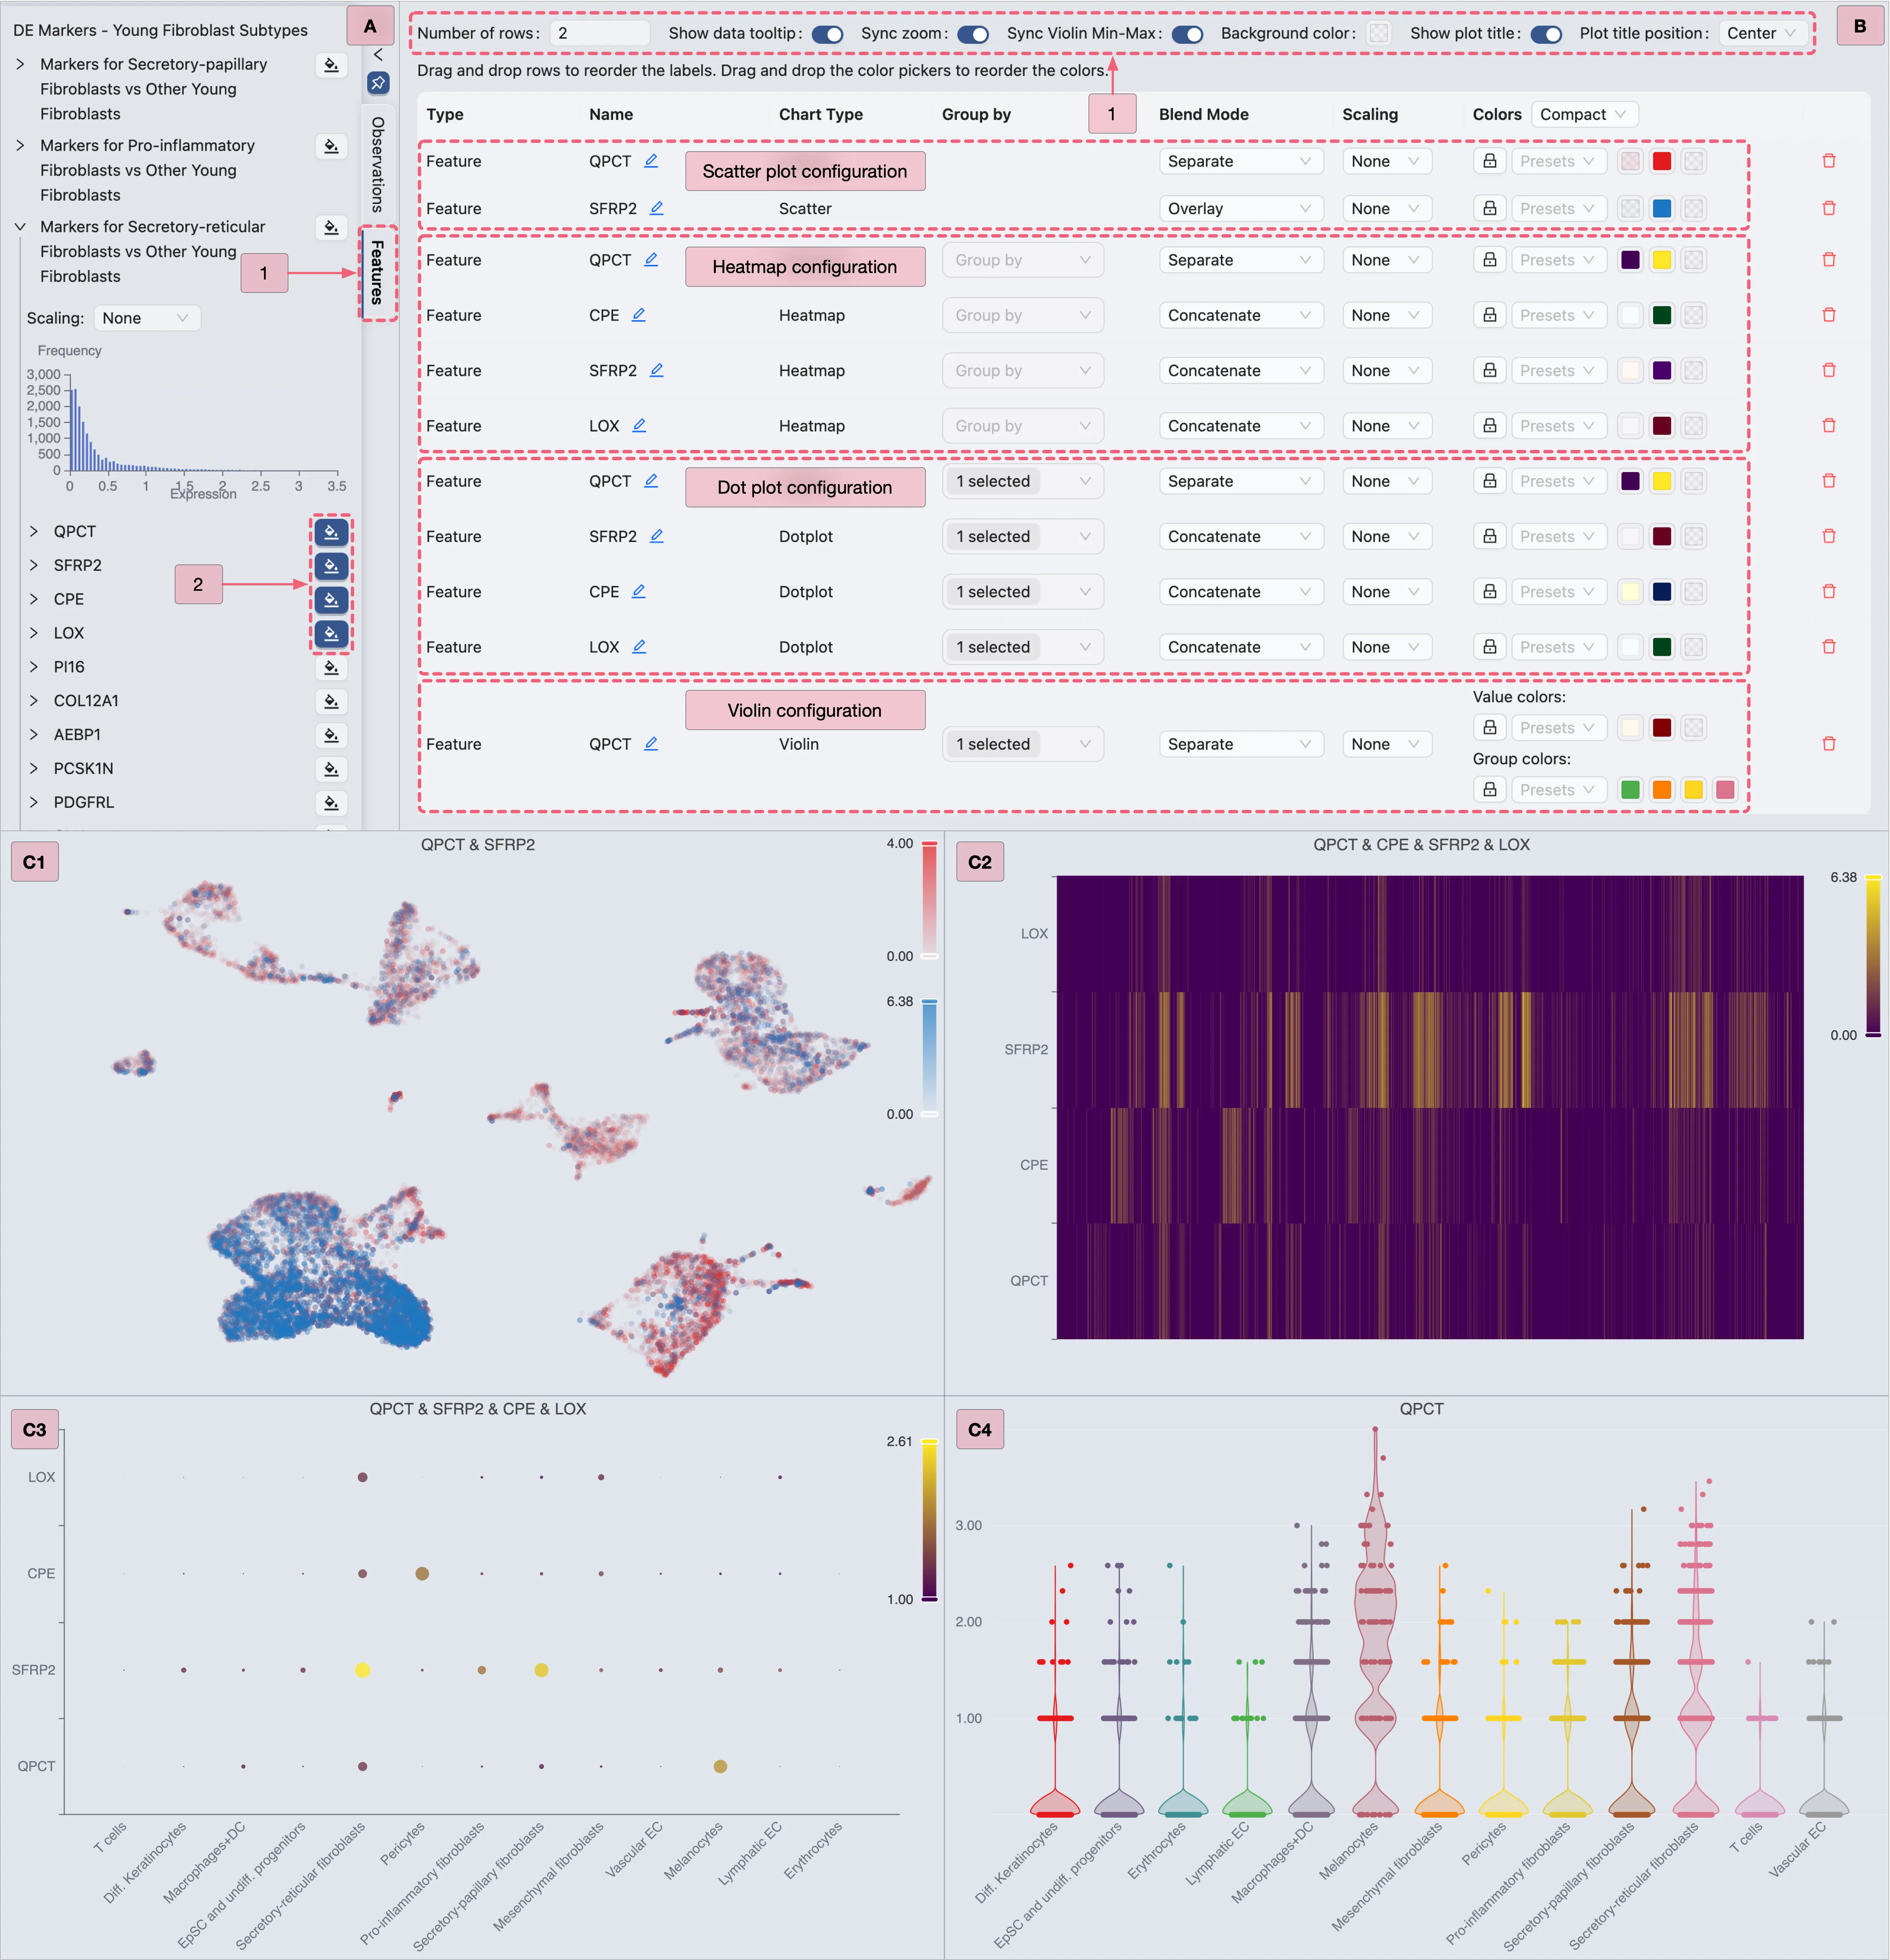
Task: Click the paint bucket icon next to PI16
Action: click(331, 667)
